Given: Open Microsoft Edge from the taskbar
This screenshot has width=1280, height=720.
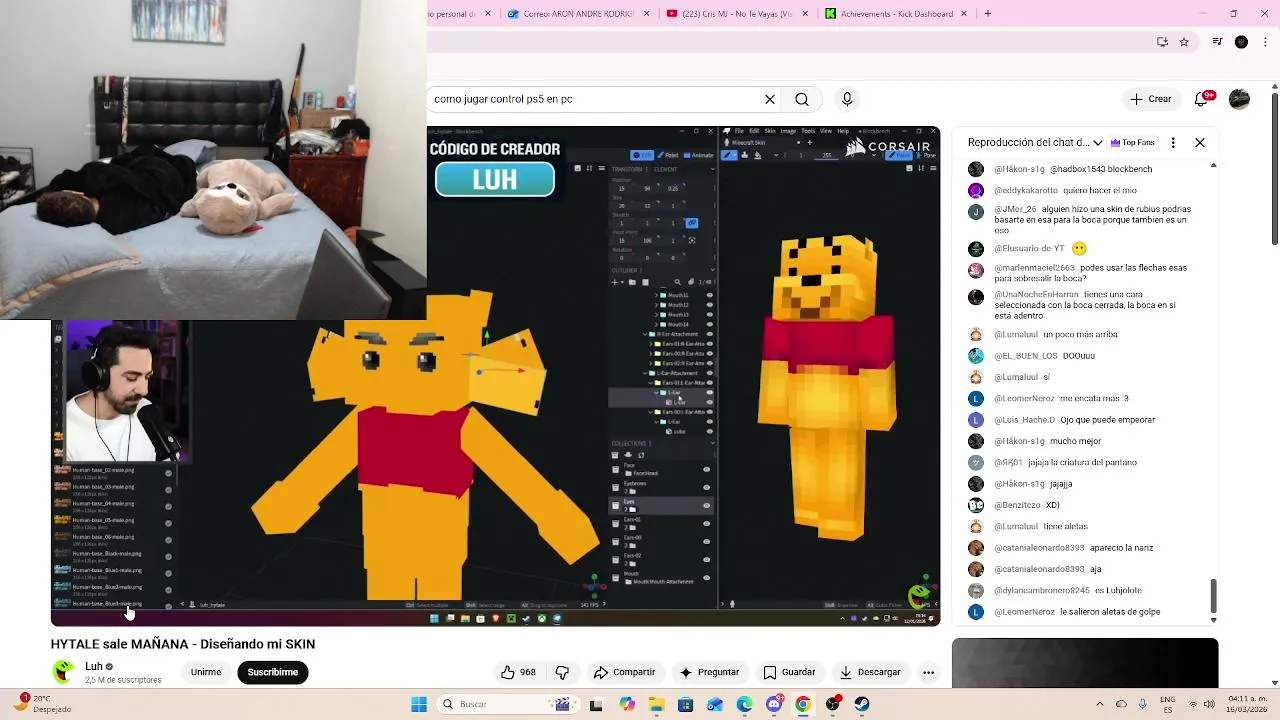Looking at the screenshot, I should click(x=744, y=704).
